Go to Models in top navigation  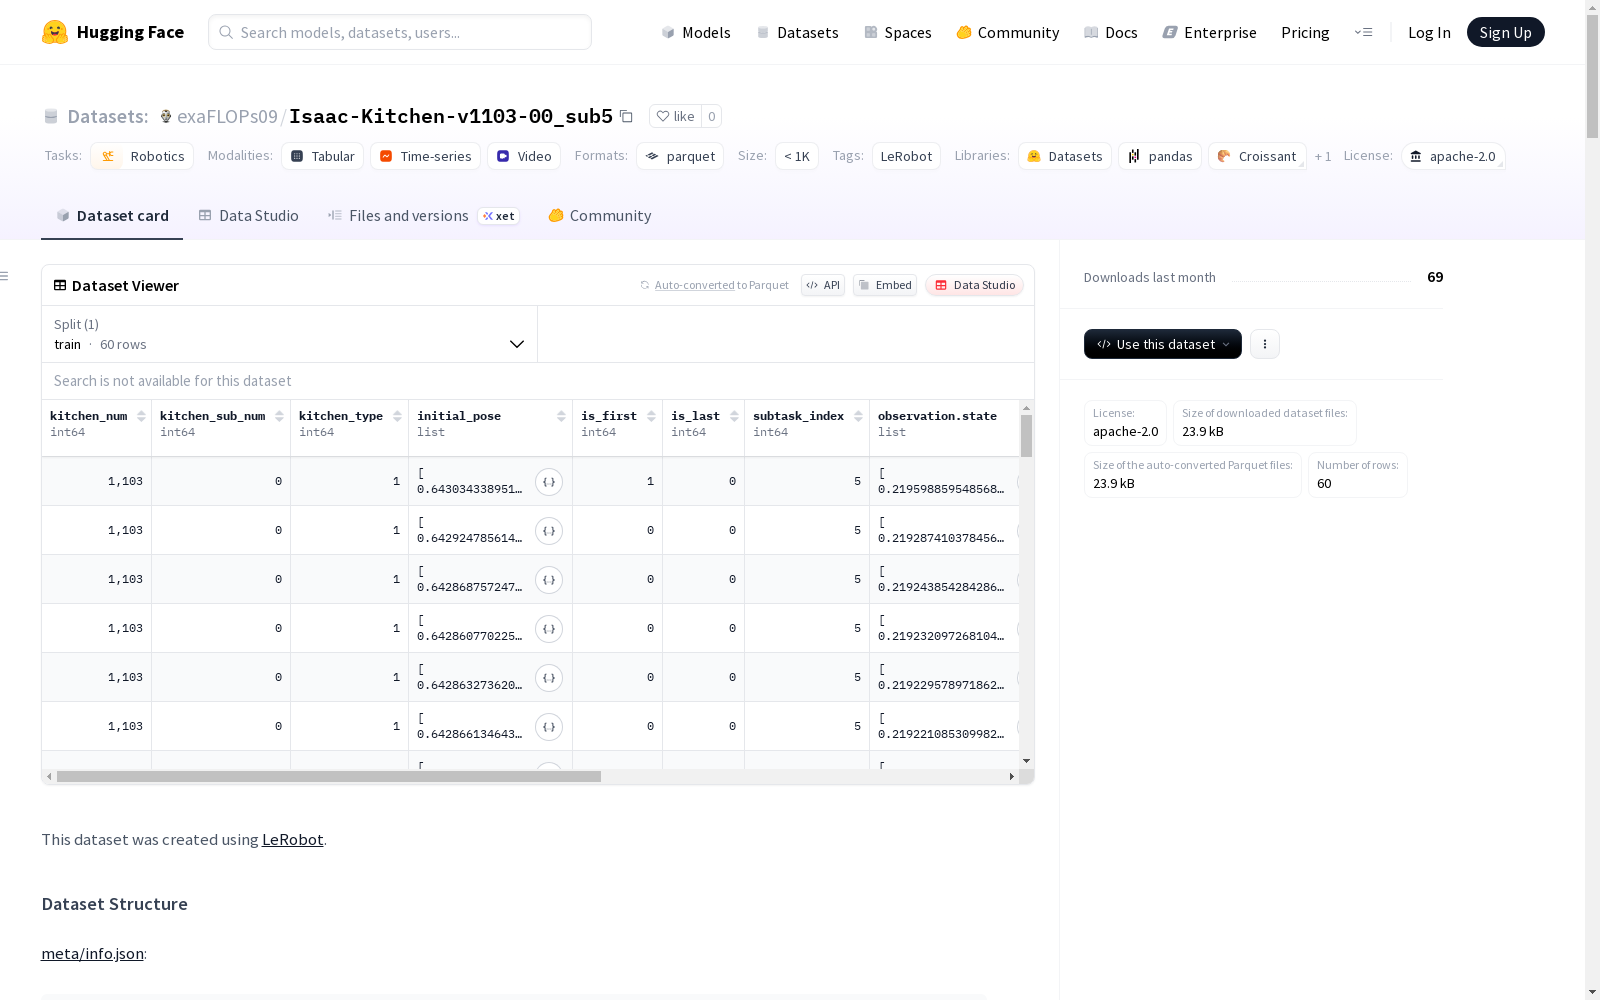(x=696, y=32)
